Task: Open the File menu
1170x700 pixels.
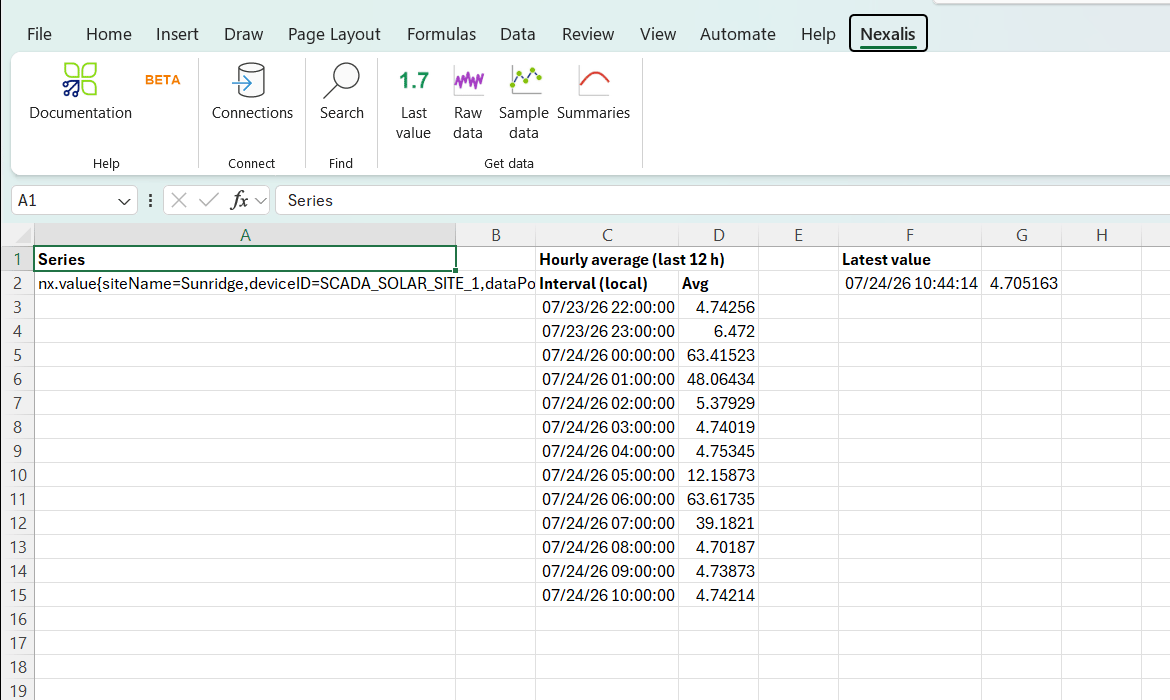Action: tap(40, 34)
